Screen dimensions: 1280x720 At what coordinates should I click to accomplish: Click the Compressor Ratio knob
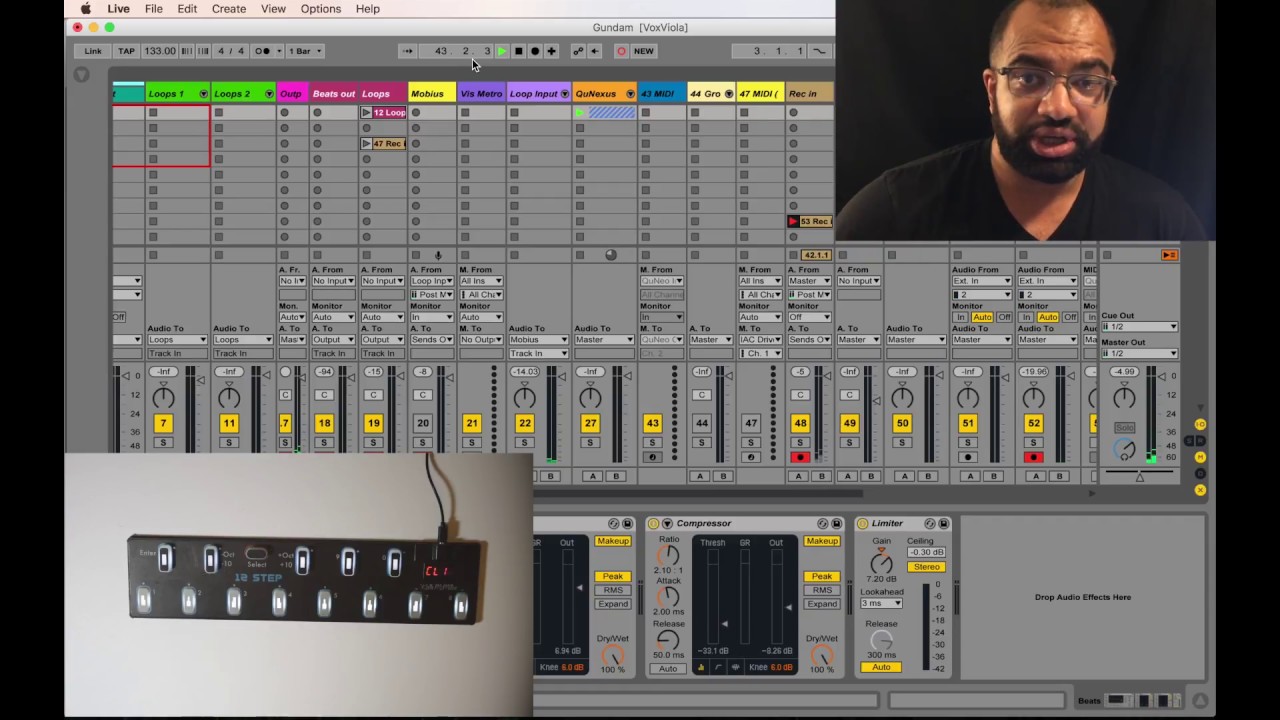pos(668,556)
